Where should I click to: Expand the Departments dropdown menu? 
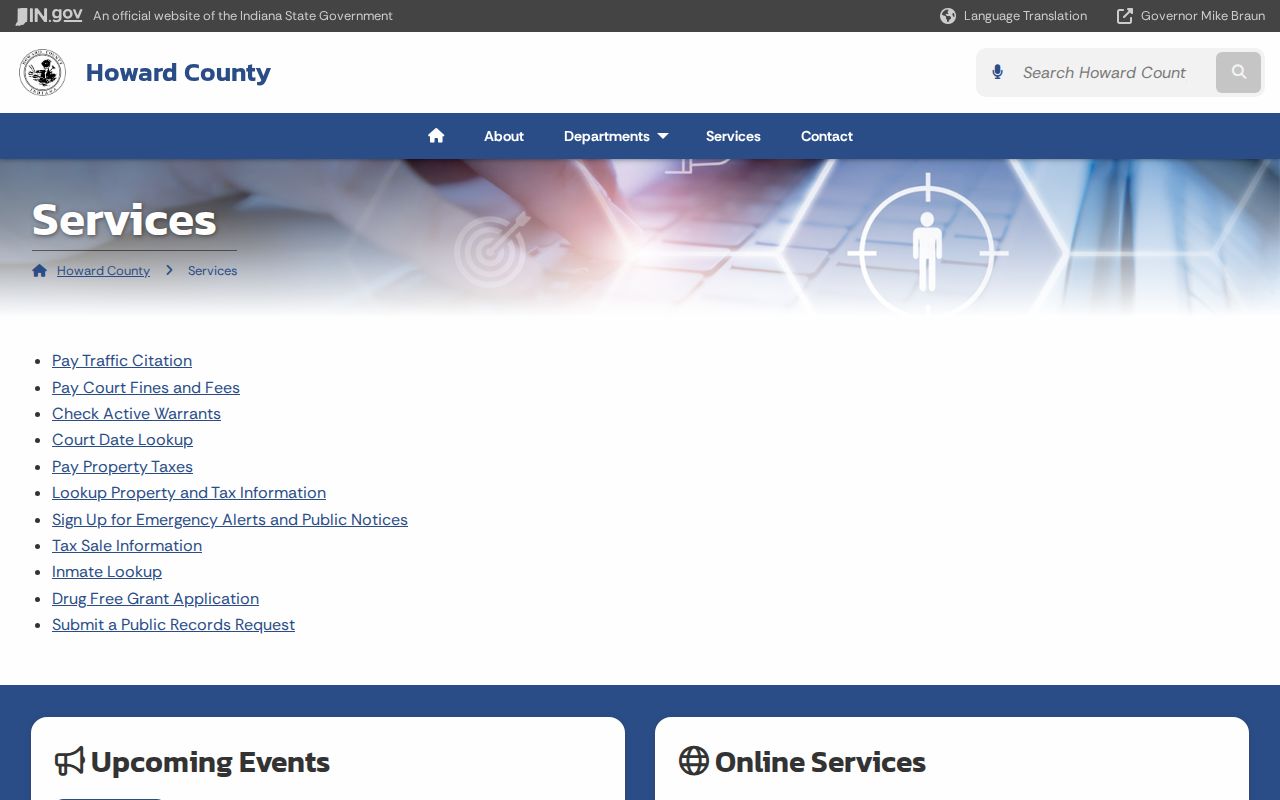616,136
